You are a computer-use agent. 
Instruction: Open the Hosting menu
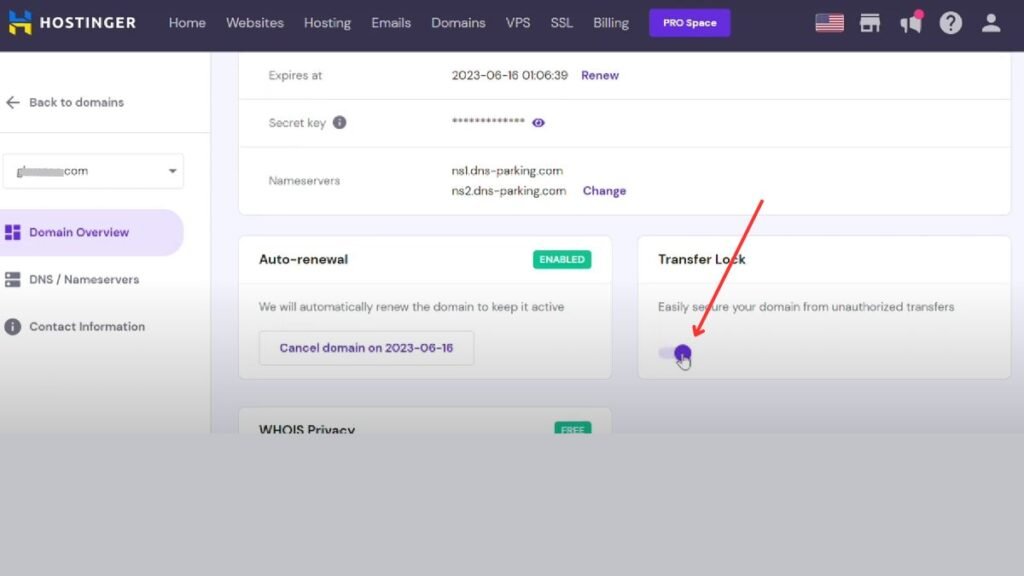click(x=327, y=23)
